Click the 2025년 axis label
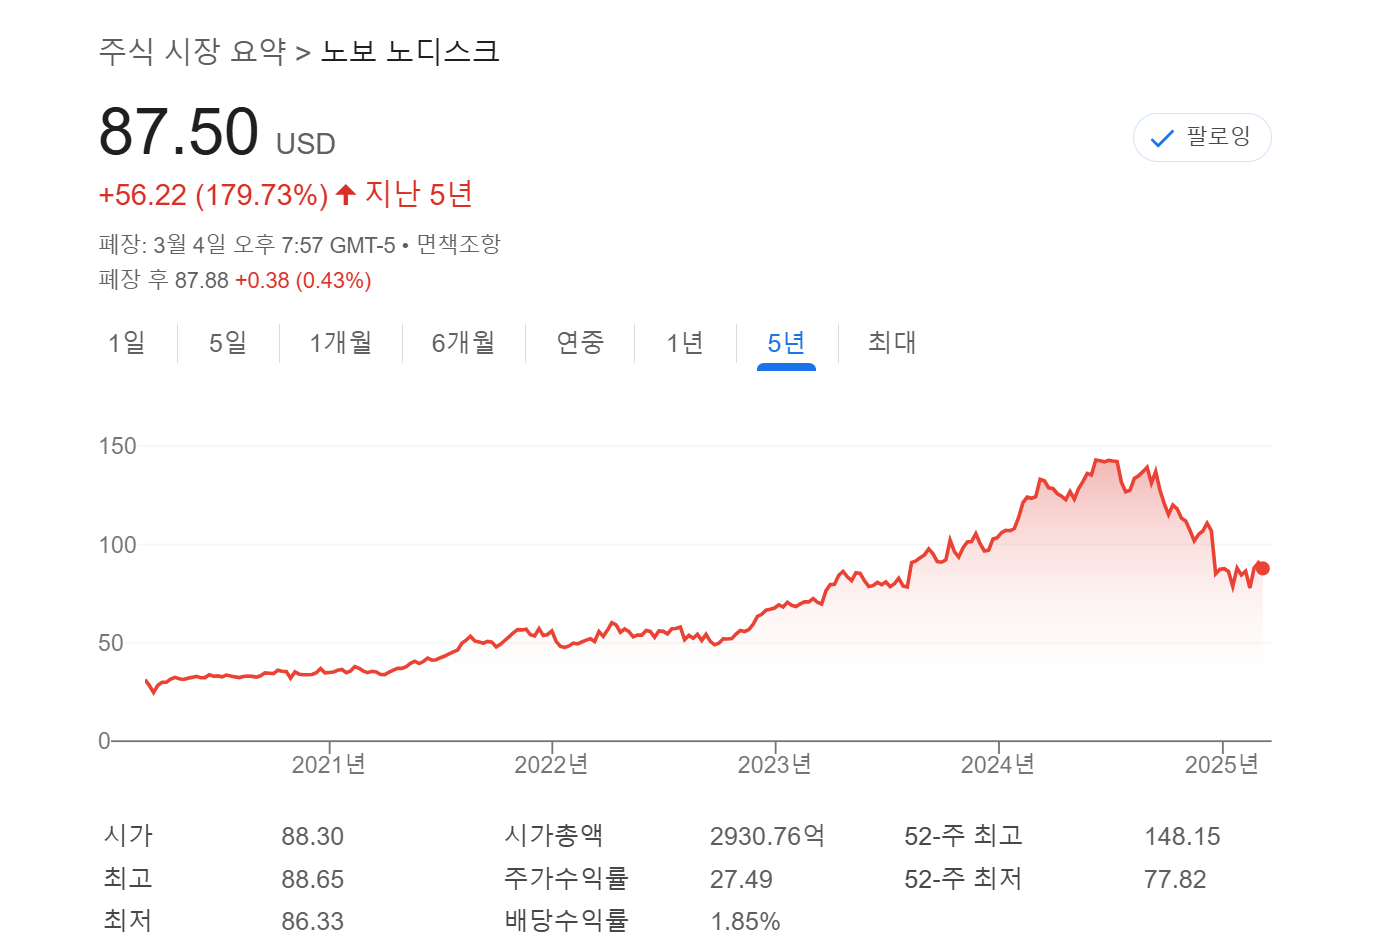The width and height of the screenshot is (1396, 943). (1222, 765)
